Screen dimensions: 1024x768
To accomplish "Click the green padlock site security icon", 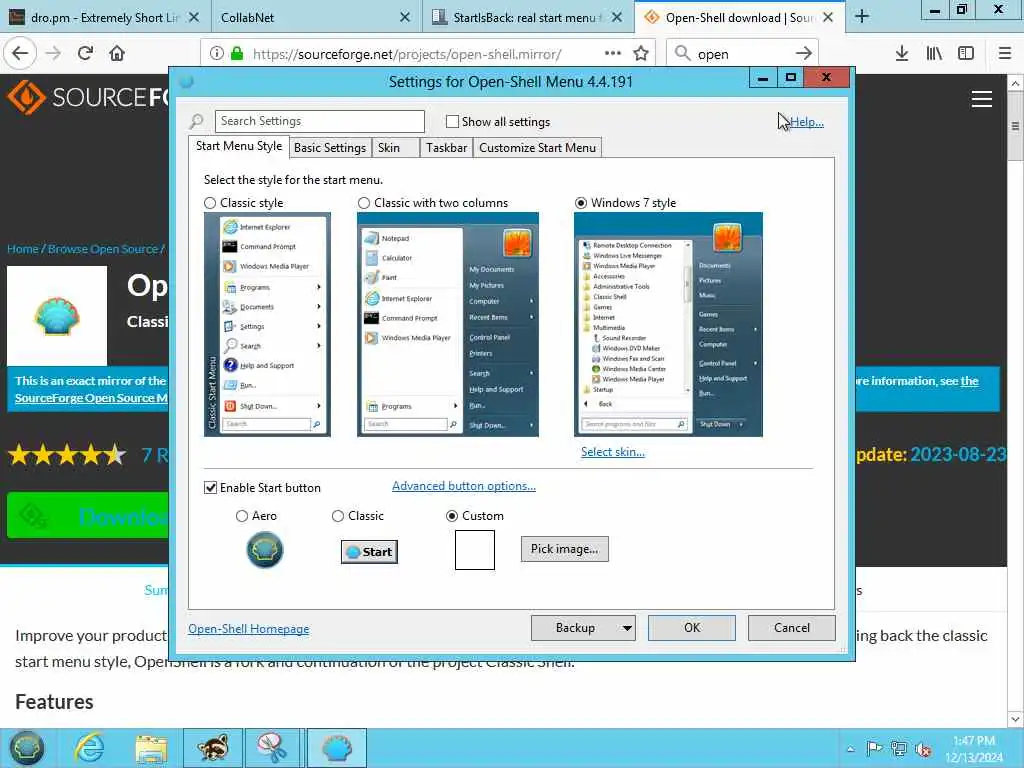I will coord(238,54).
